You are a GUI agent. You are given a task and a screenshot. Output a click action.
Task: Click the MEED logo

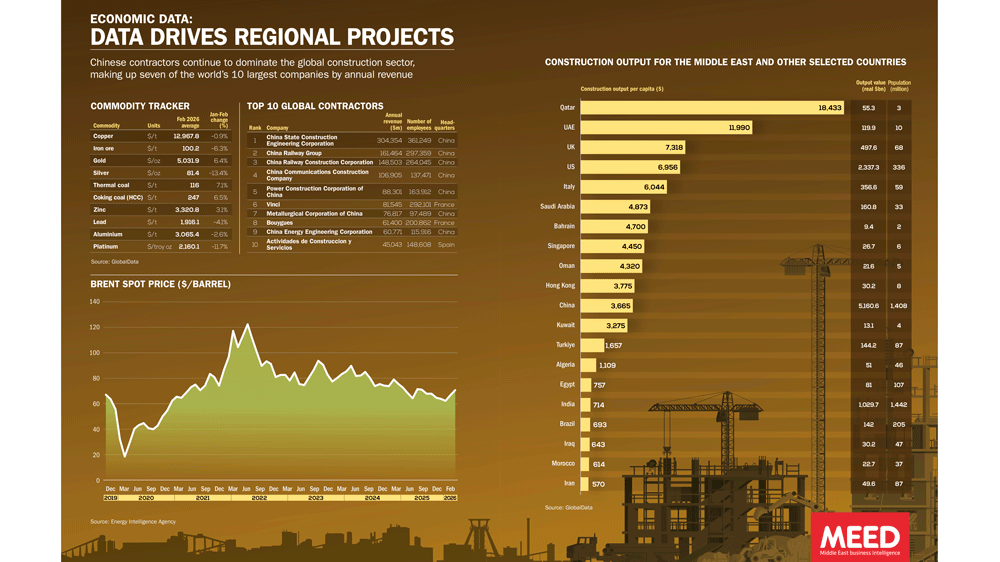(860, 537)
